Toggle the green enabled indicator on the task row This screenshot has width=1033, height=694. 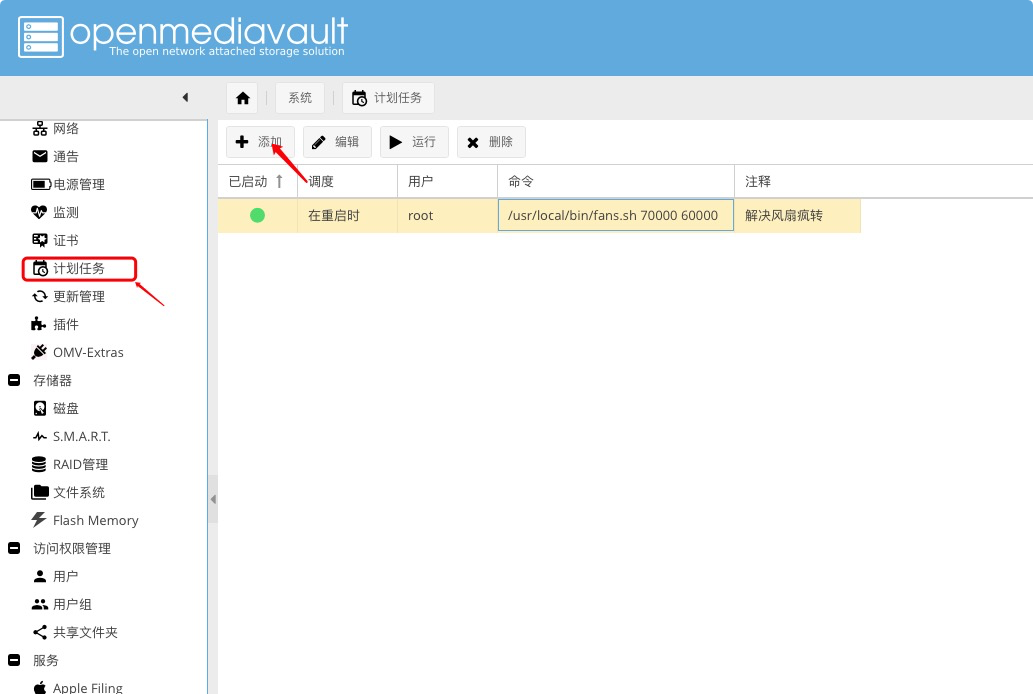click(257, 215)
